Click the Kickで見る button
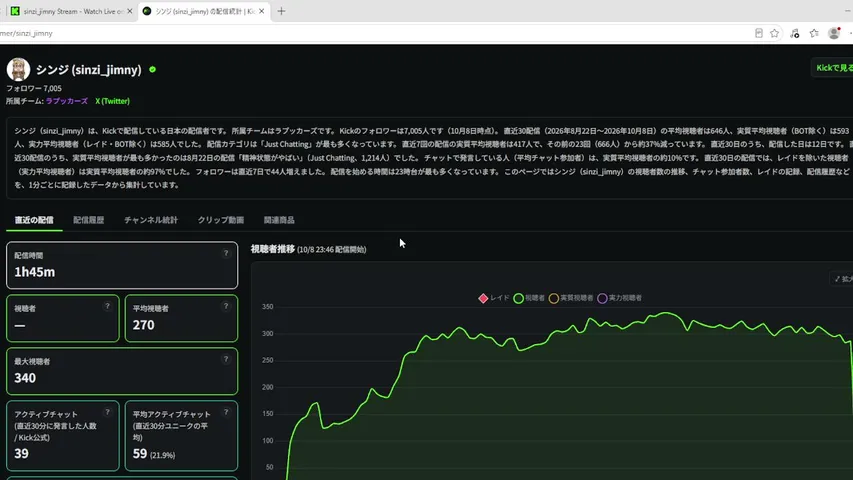The width and height of the screenshot is (853, 480). pos(833,68)
